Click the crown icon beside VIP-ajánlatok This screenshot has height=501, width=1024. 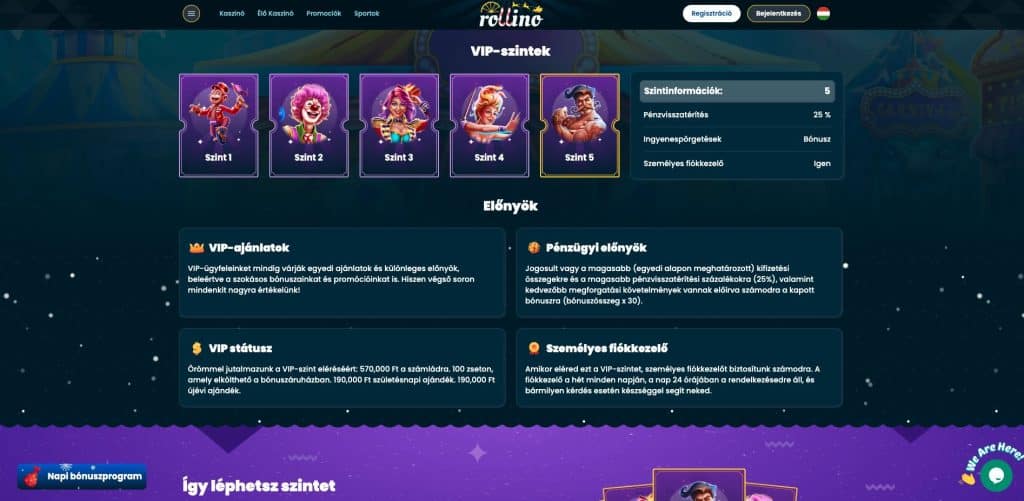[x=197, y=248]
